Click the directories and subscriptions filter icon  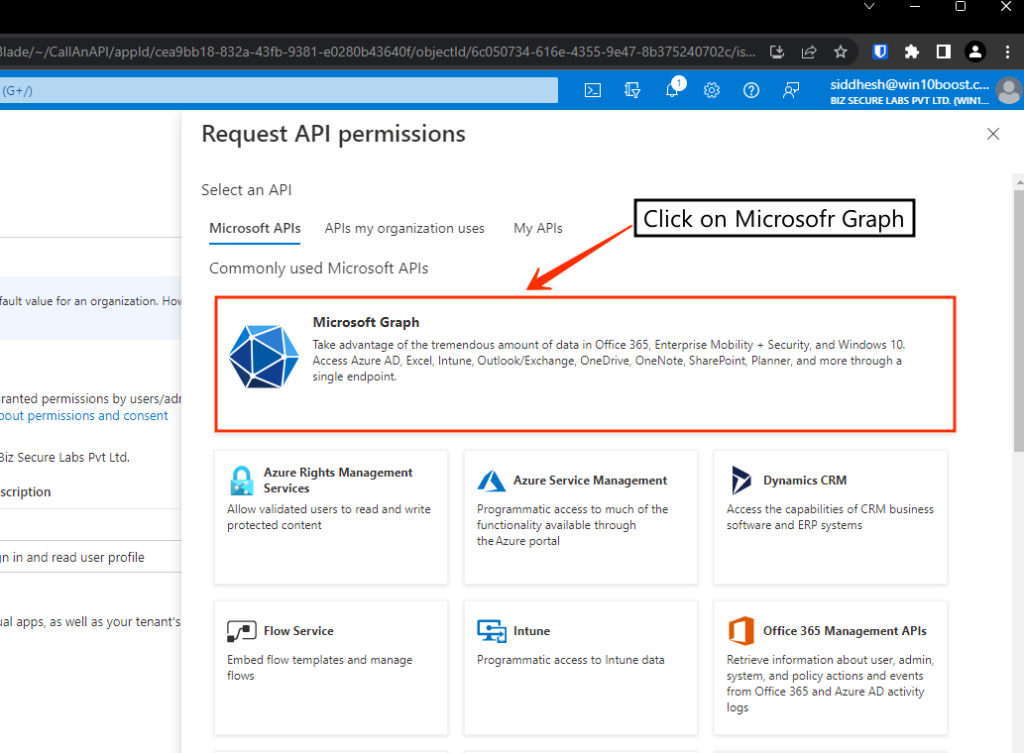click(632, 90)
